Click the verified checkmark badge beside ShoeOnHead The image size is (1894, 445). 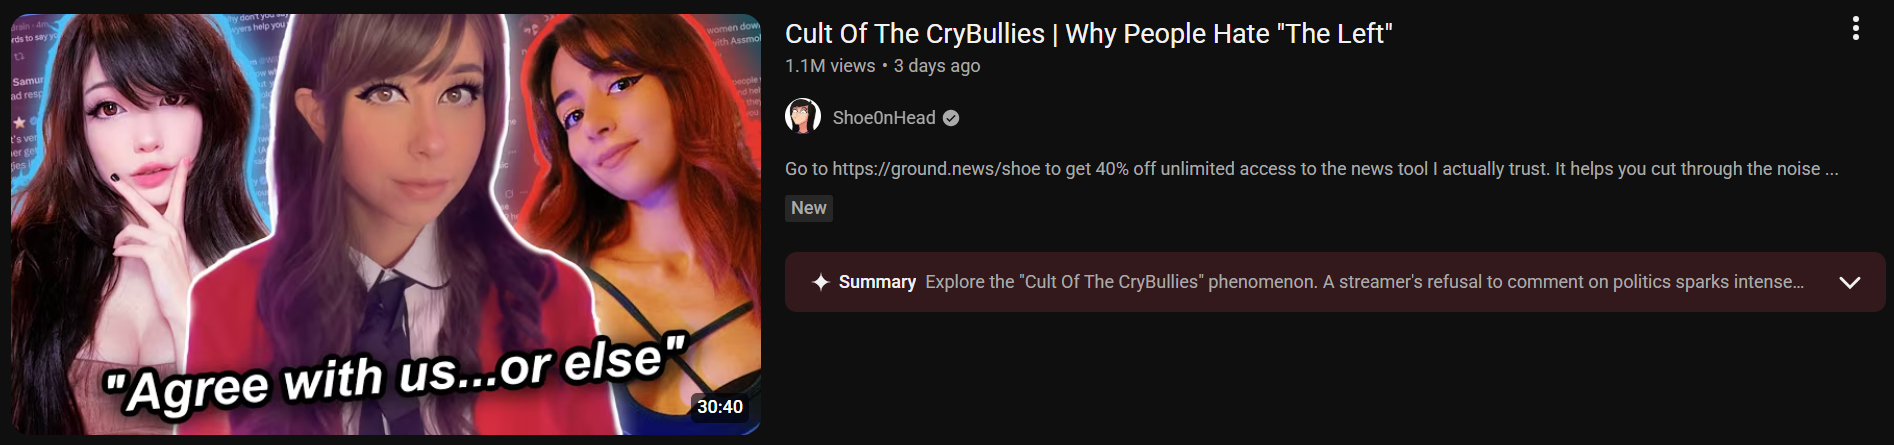coord(951,118)
